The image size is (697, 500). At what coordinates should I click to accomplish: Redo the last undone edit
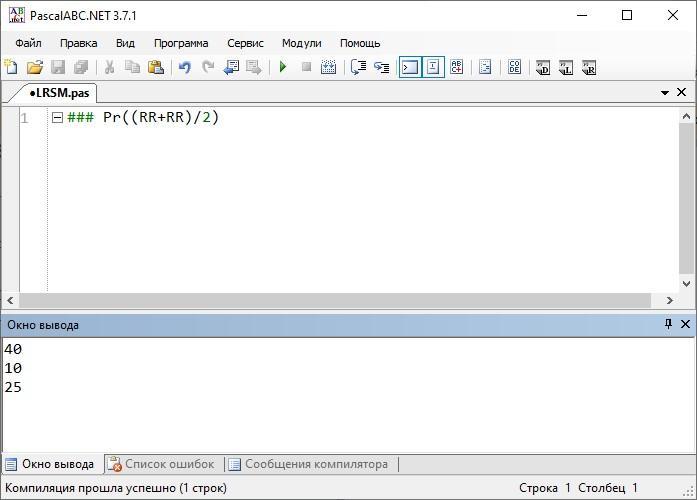(x=208, y=67)
